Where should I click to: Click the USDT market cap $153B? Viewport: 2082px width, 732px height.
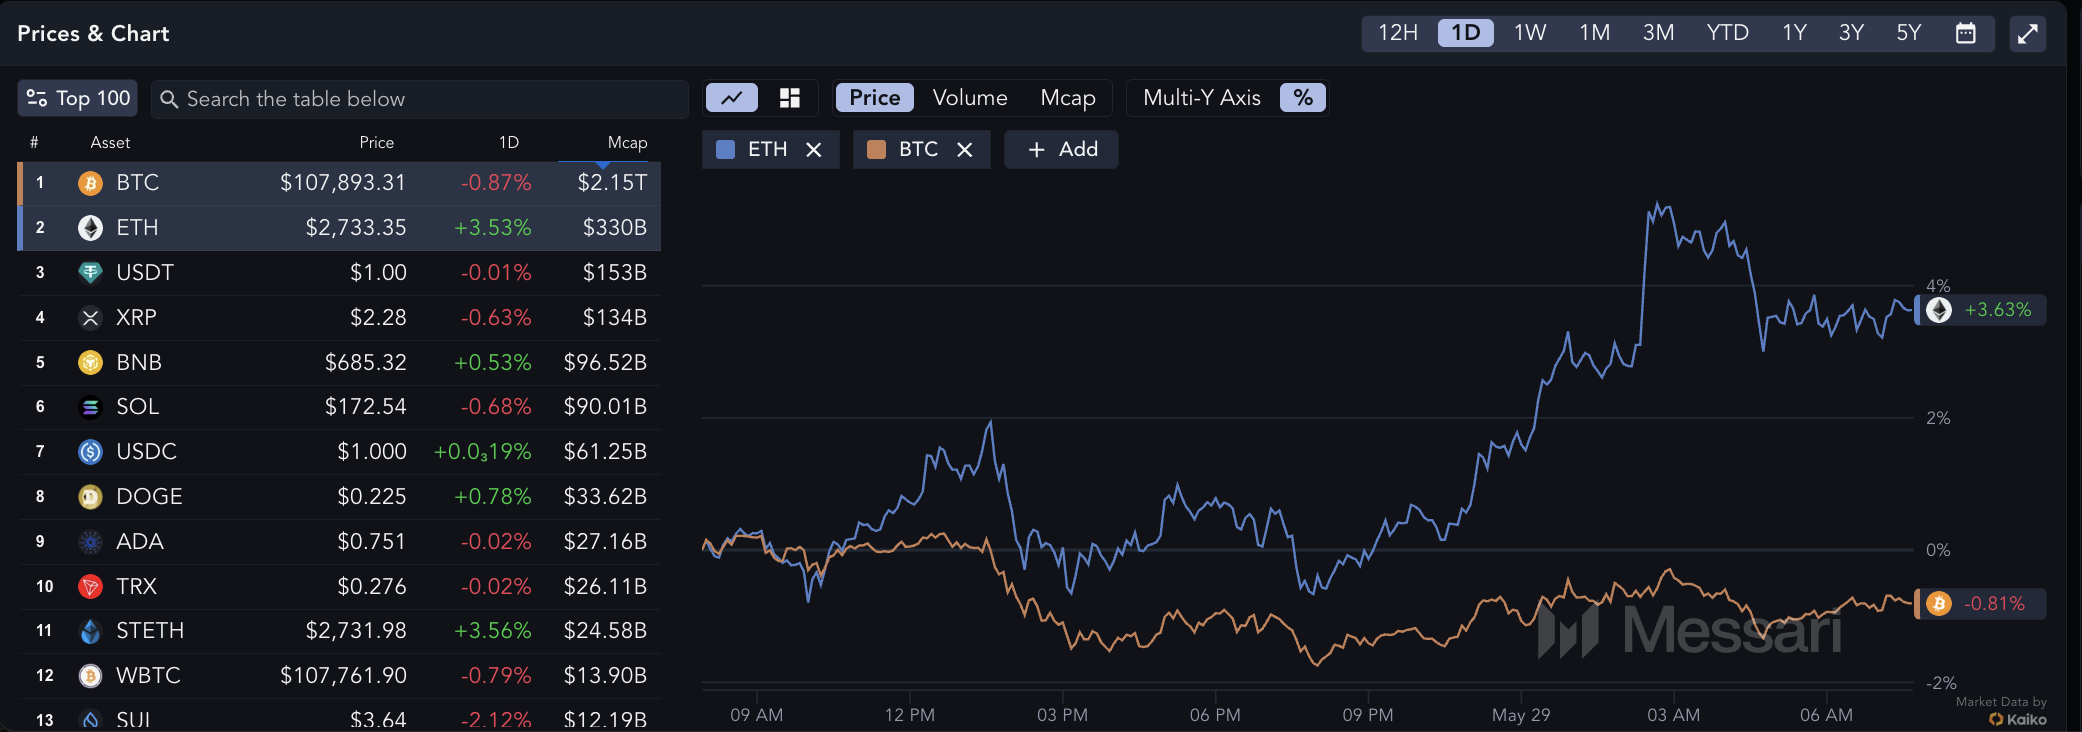click(x=615, y=273)
